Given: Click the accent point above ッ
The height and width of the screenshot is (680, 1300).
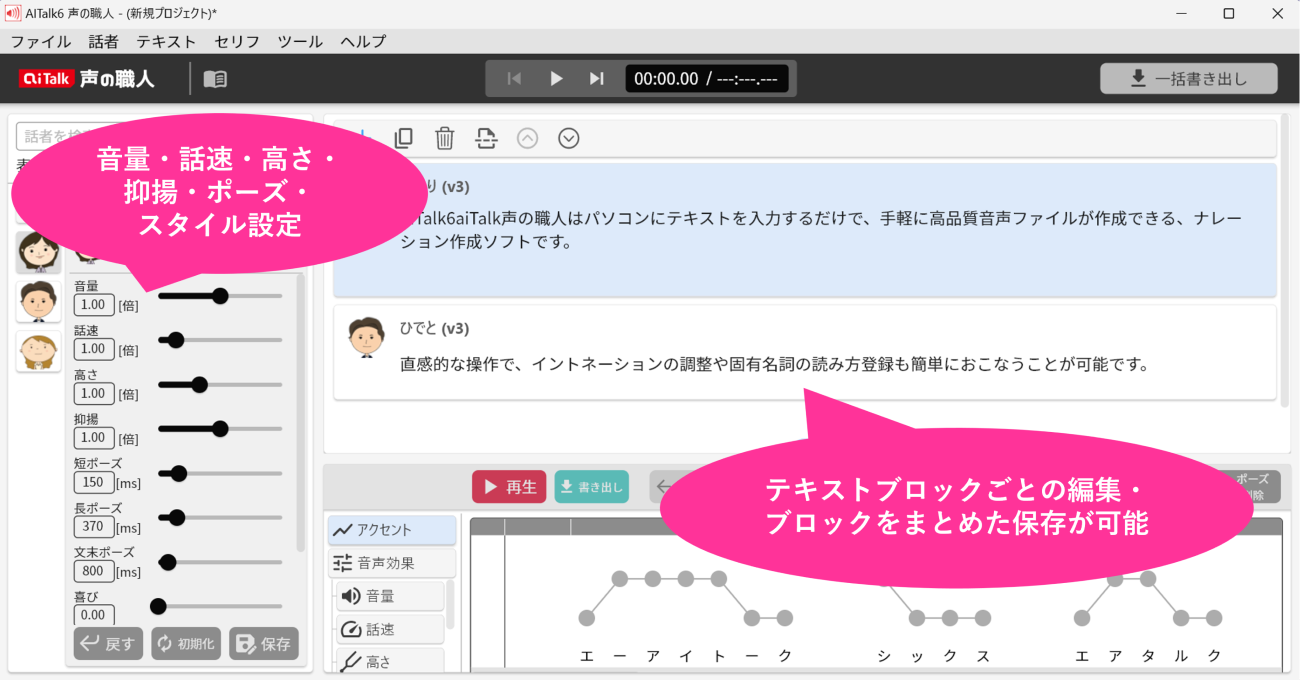Looking at the screenshot, I should (917, 618).
